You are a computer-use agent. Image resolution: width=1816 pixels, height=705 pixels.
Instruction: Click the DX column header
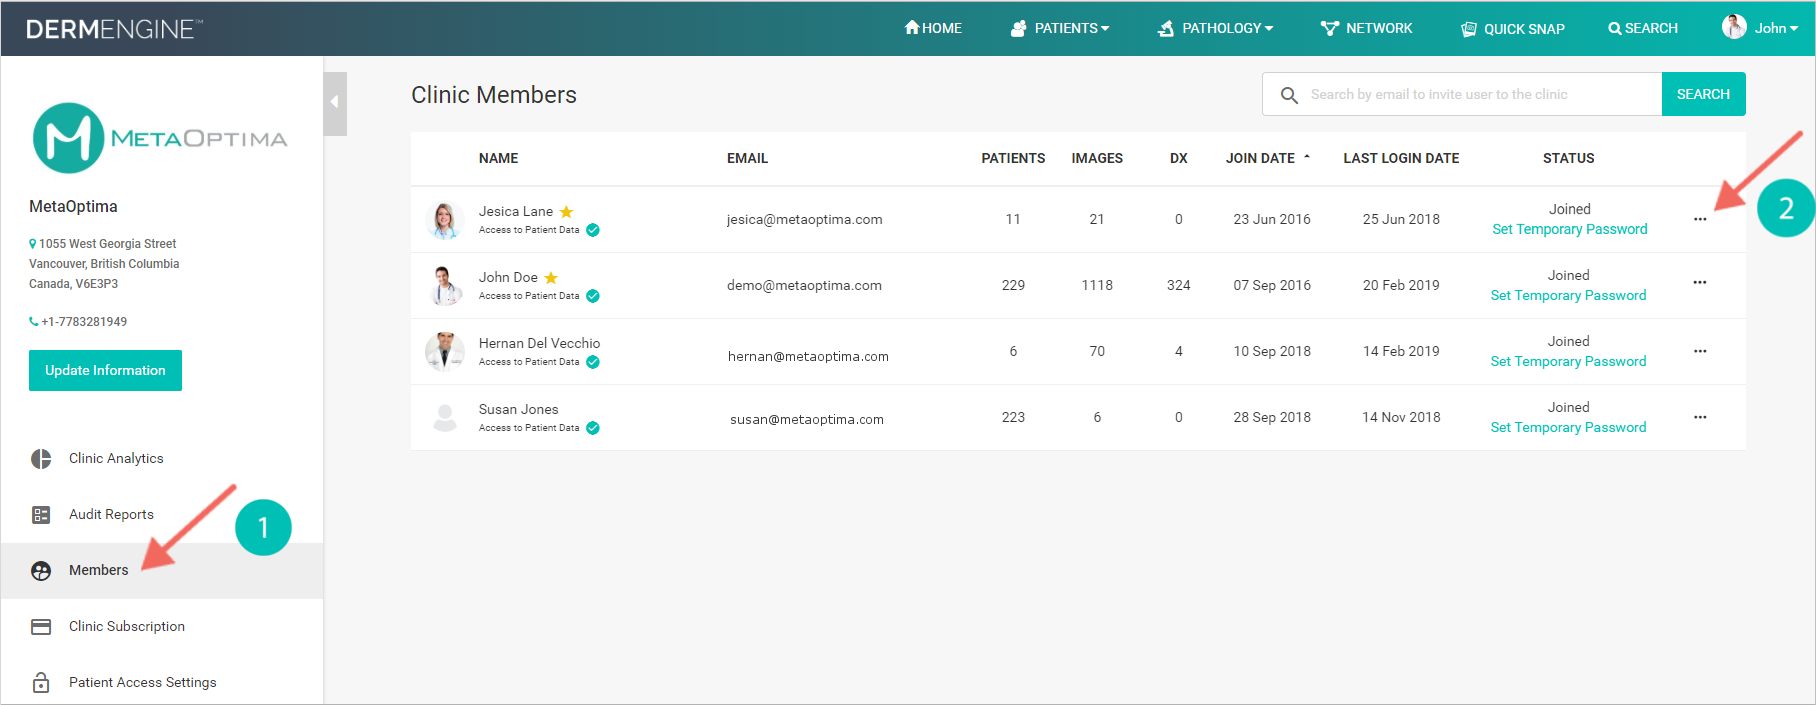click(1179, 158)
